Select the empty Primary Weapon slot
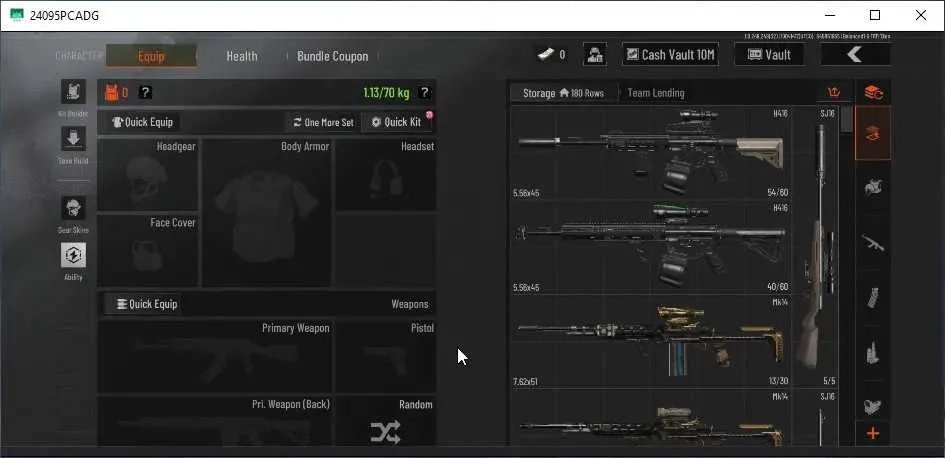Image resolution: width=945 pixels, height=458 pixels. point(215,357)
